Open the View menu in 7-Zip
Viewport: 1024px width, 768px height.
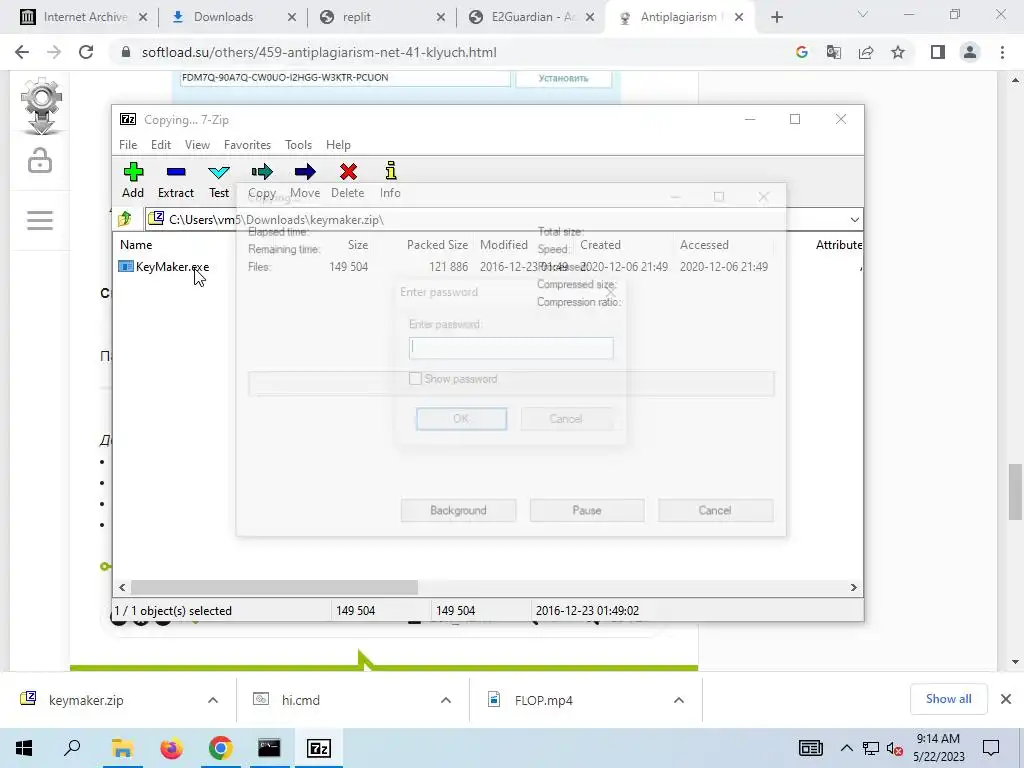[197, 145]
